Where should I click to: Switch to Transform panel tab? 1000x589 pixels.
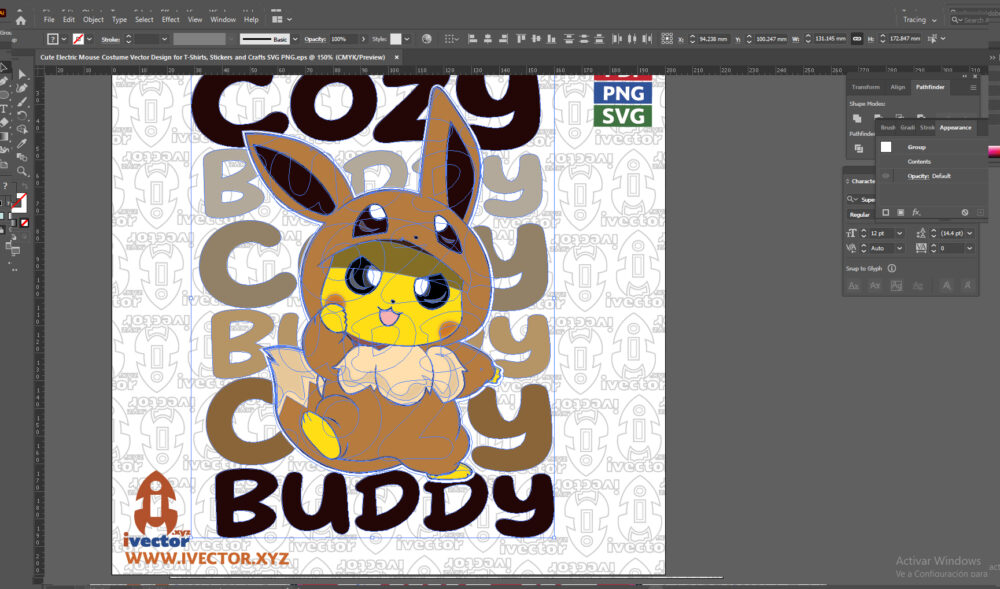pos(865,87)
